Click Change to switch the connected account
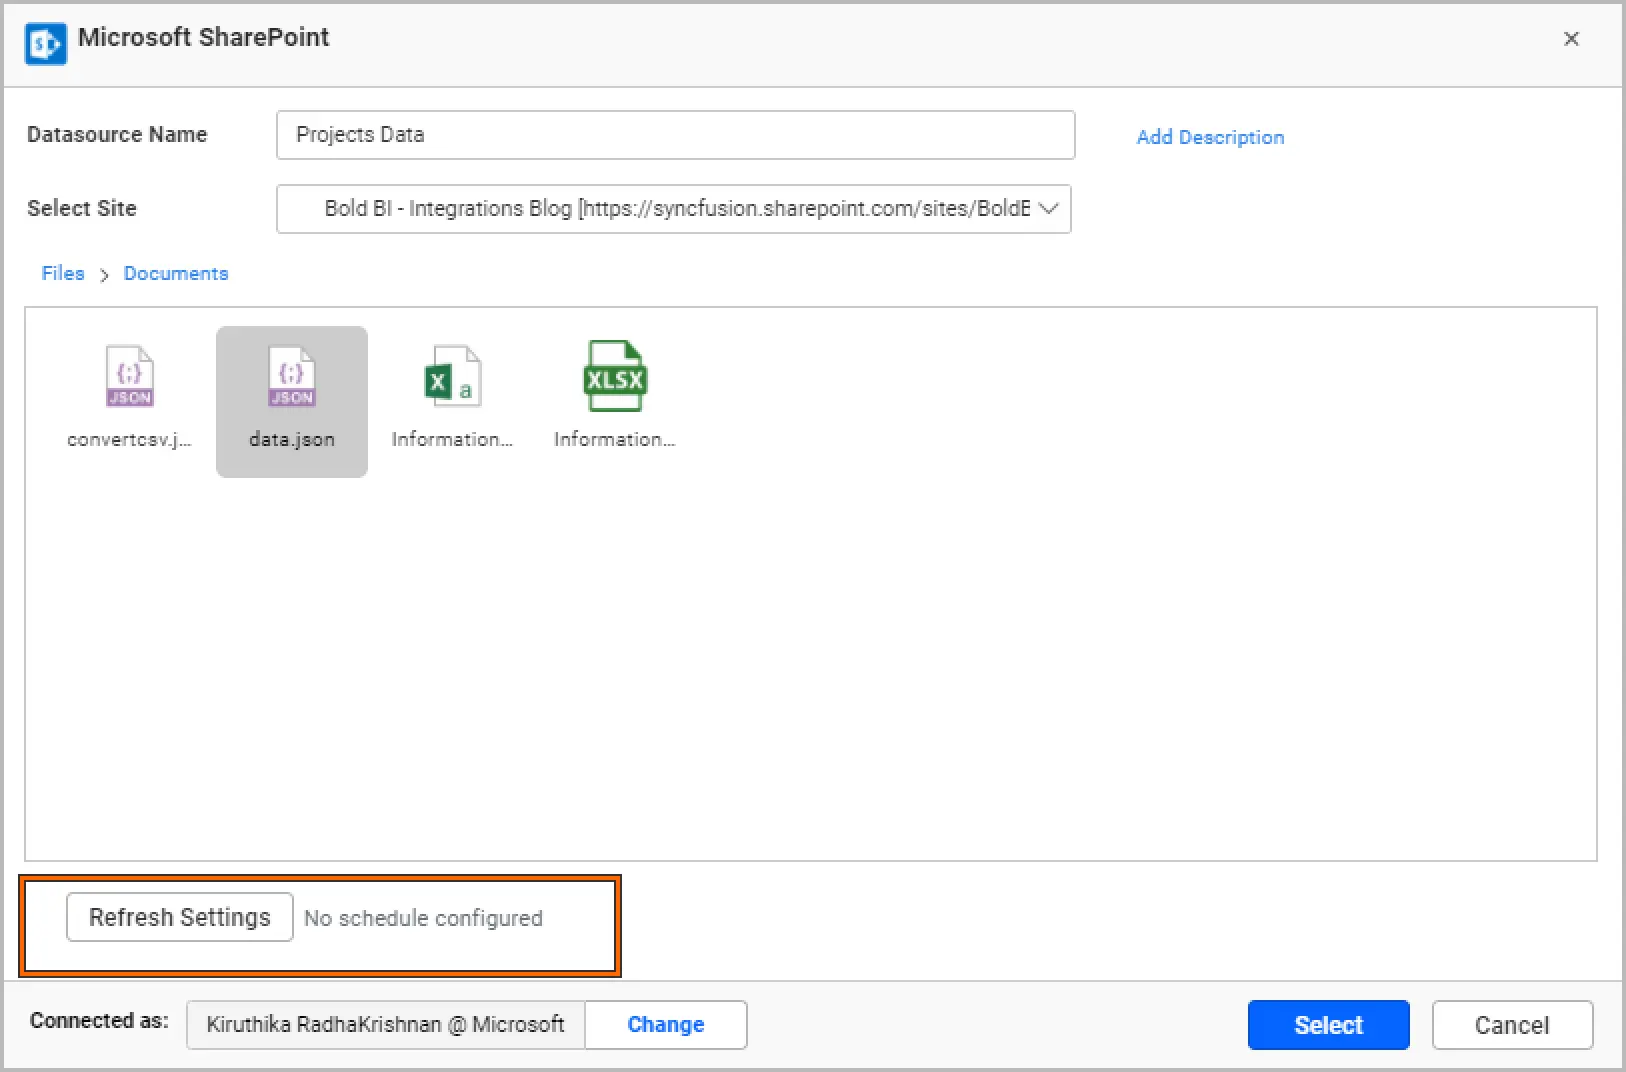The width and height of the screenshot is (1626, 1072). 665,1025
